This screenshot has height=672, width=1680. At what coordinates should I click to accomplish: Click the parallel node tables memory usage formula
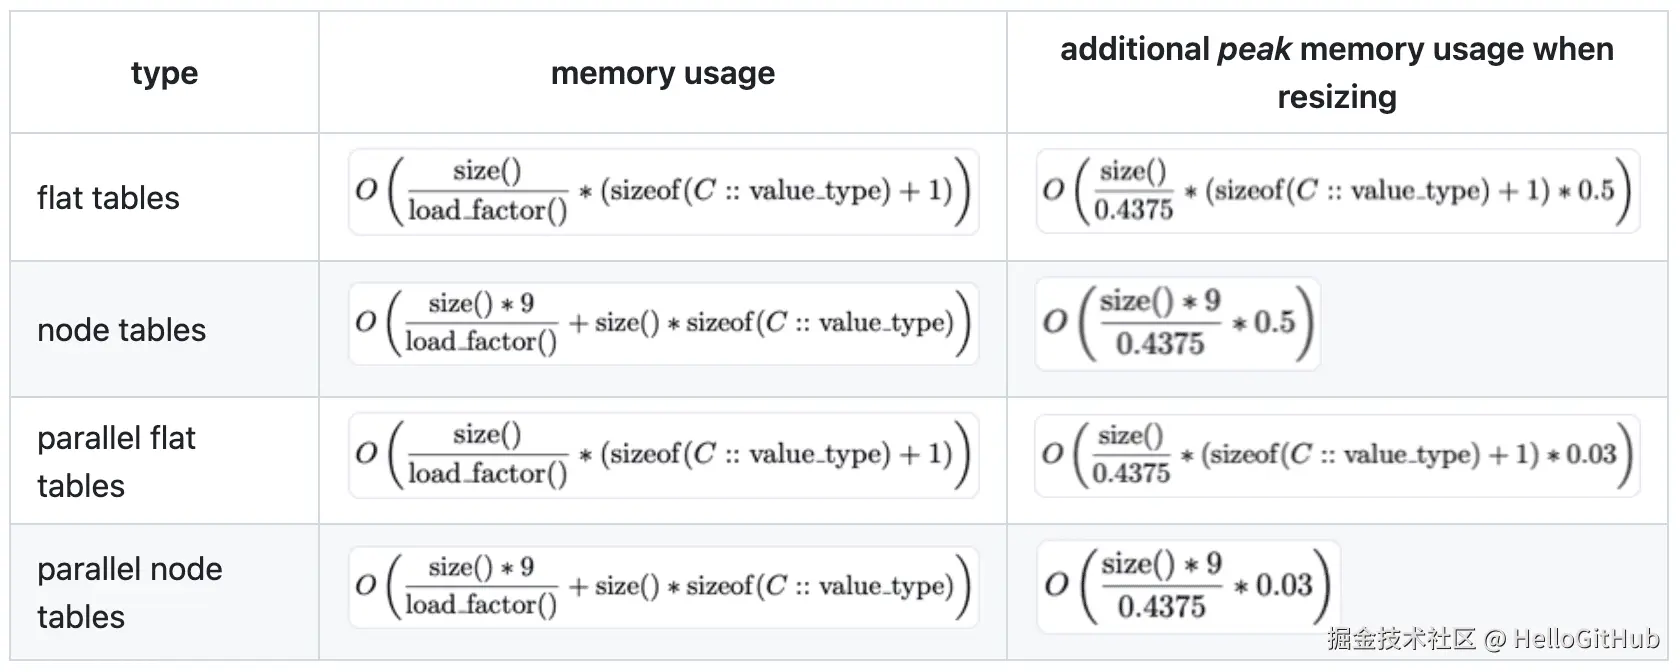click(x=663, y=586)
